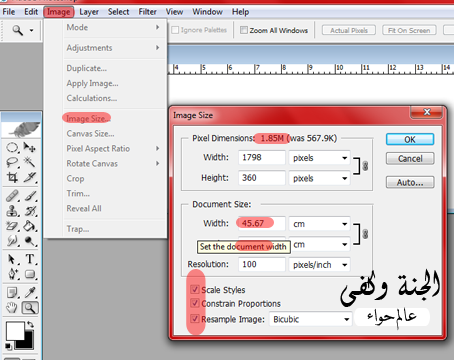Select the Type tool
This screenshot has width=454, height=360.
pyautogui.click(x=30, y=259)
